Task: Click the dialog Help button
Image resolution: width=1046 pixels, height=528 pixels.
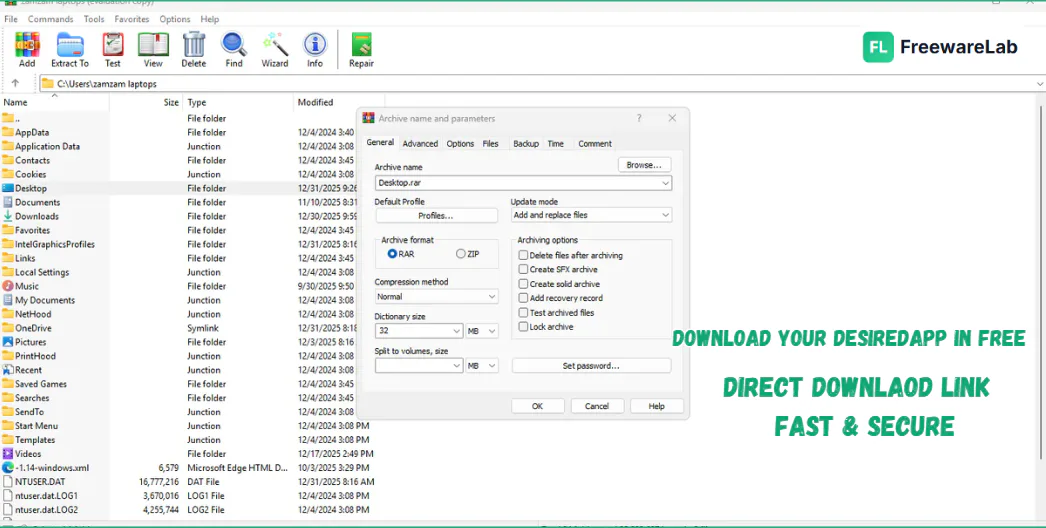Action: click(x=656, y=406)
